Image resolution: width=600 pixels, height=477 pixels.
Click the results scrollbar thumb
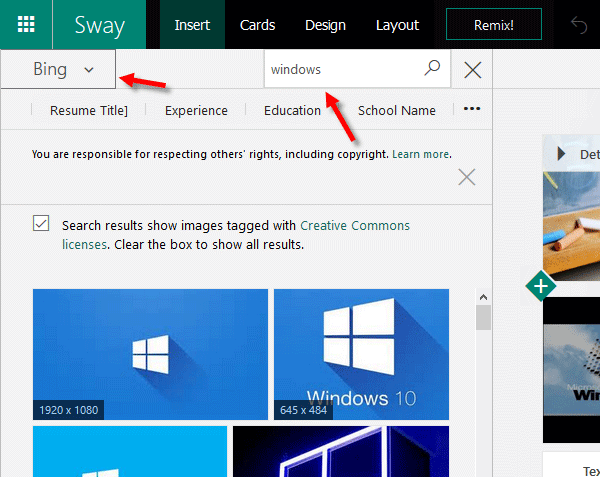(483, 317)
